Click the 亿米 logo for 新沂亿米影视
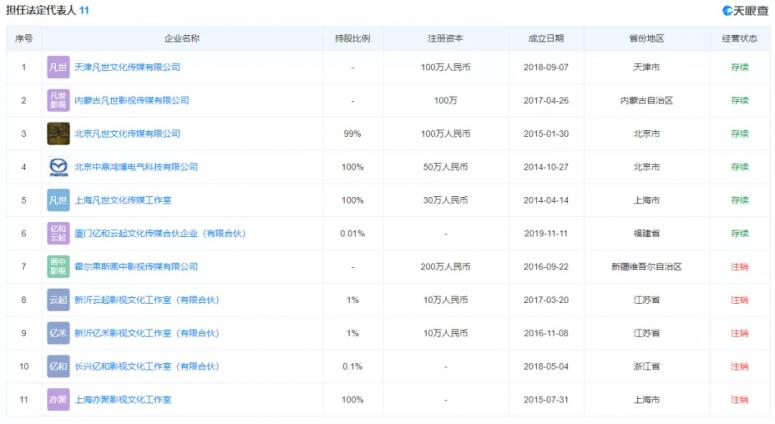The width and height of the screenshot is (775, 424). [x=58, y=333]
